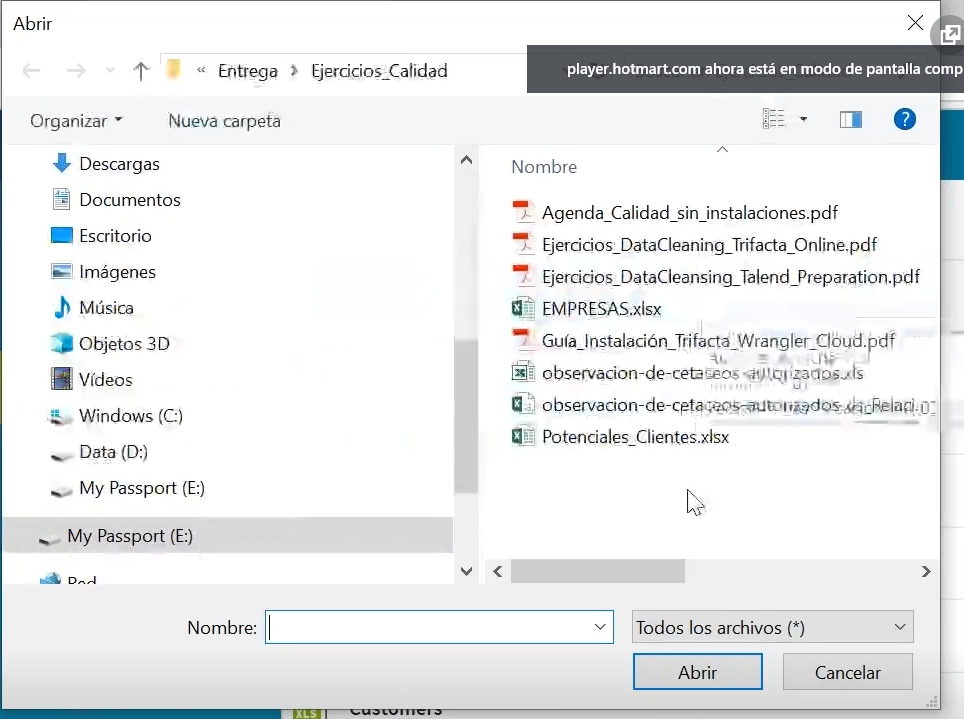Click the Escritorio desktop icon

pos(61,235)
